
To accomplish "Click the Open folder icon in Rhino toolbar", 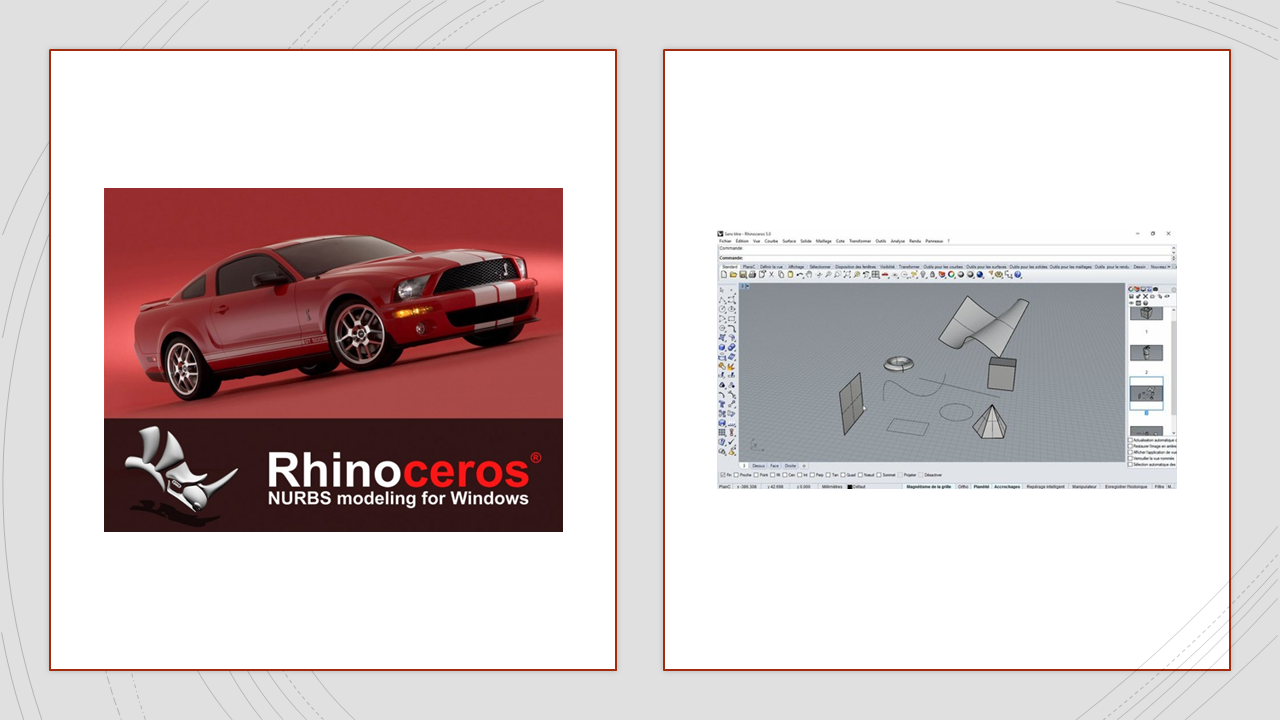I will click(733, 274).
